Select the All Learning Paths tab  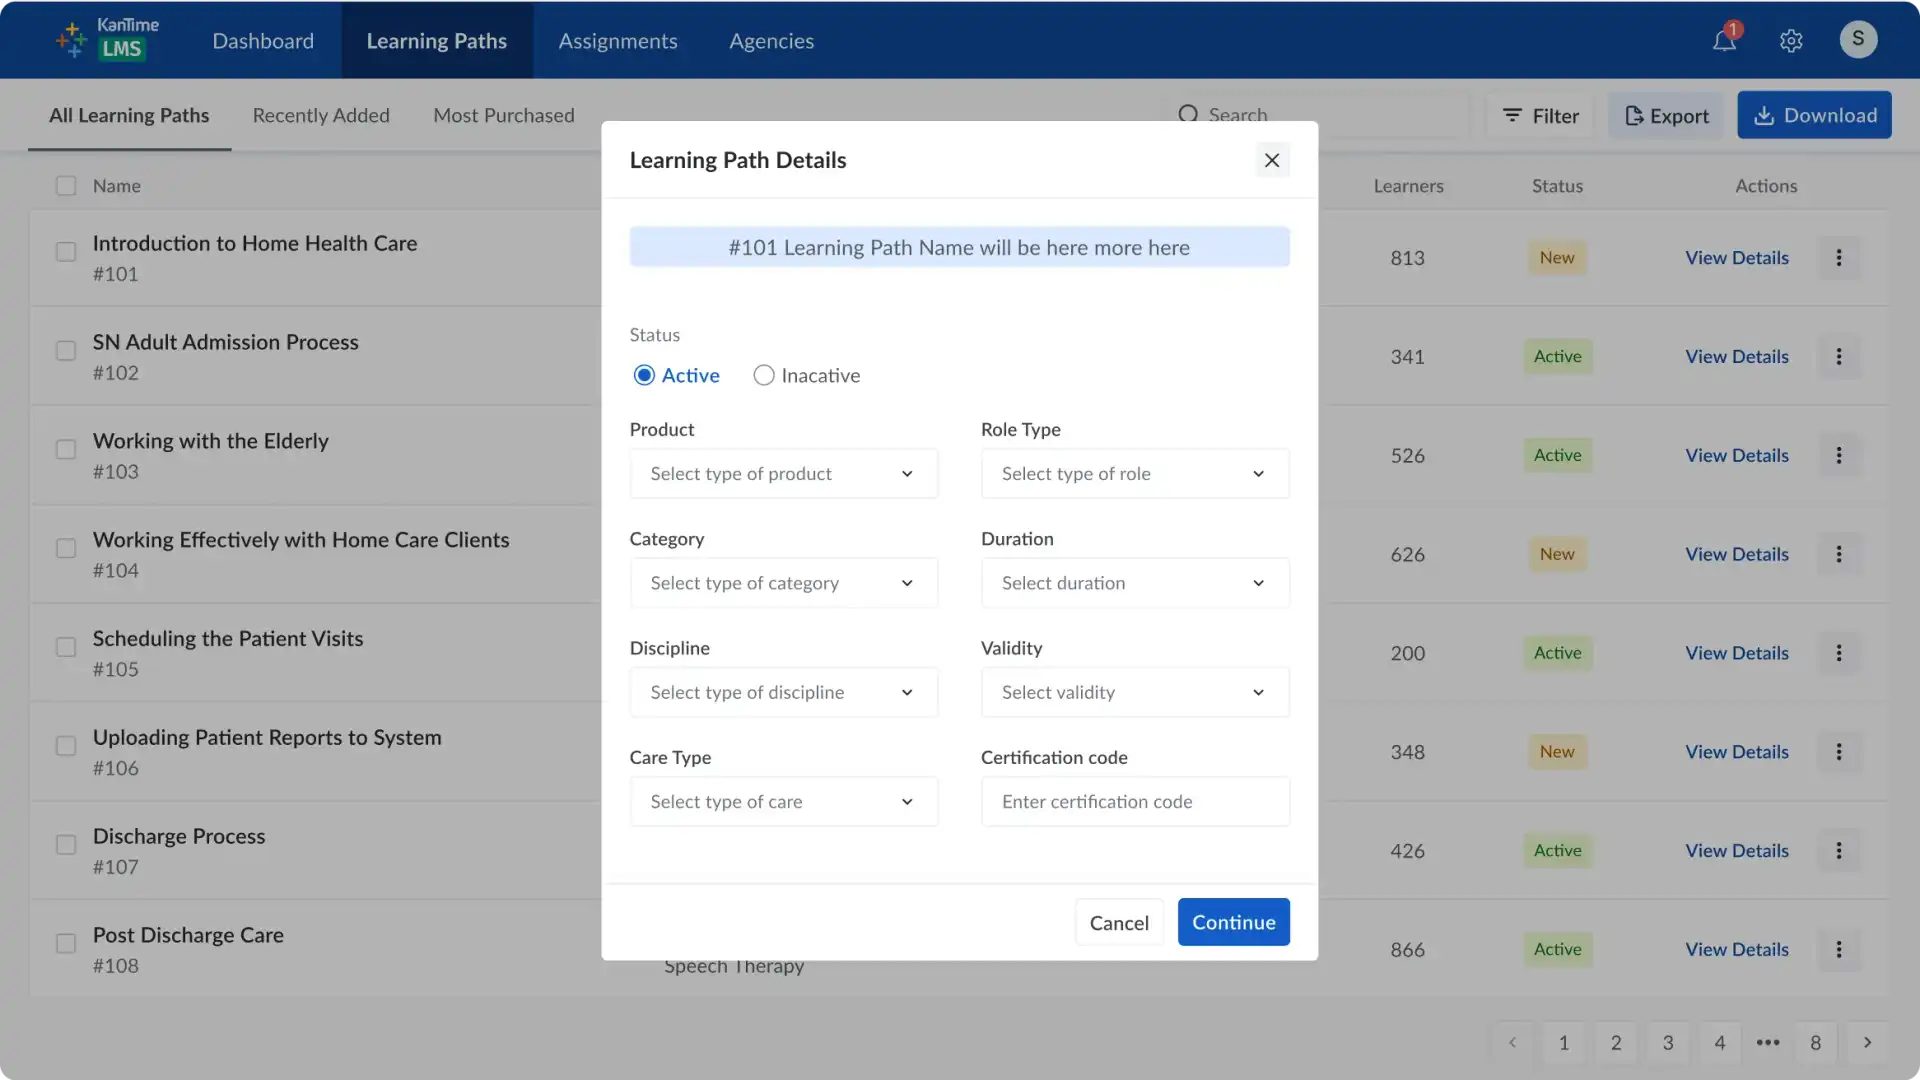[129, 116]
